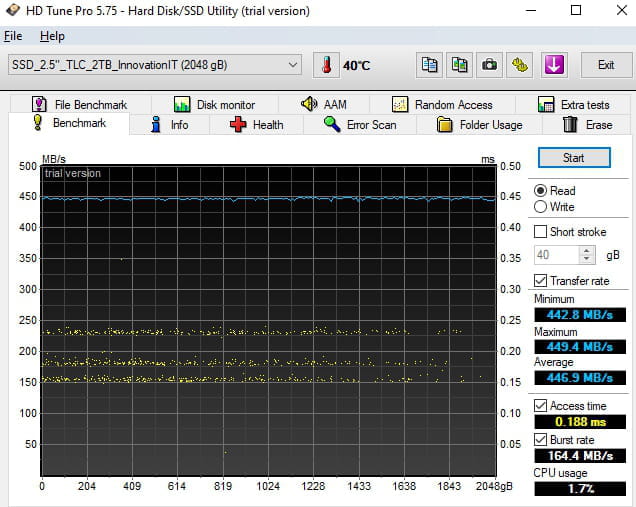
Task: Click the Start benchmark button
Action: 574,157
